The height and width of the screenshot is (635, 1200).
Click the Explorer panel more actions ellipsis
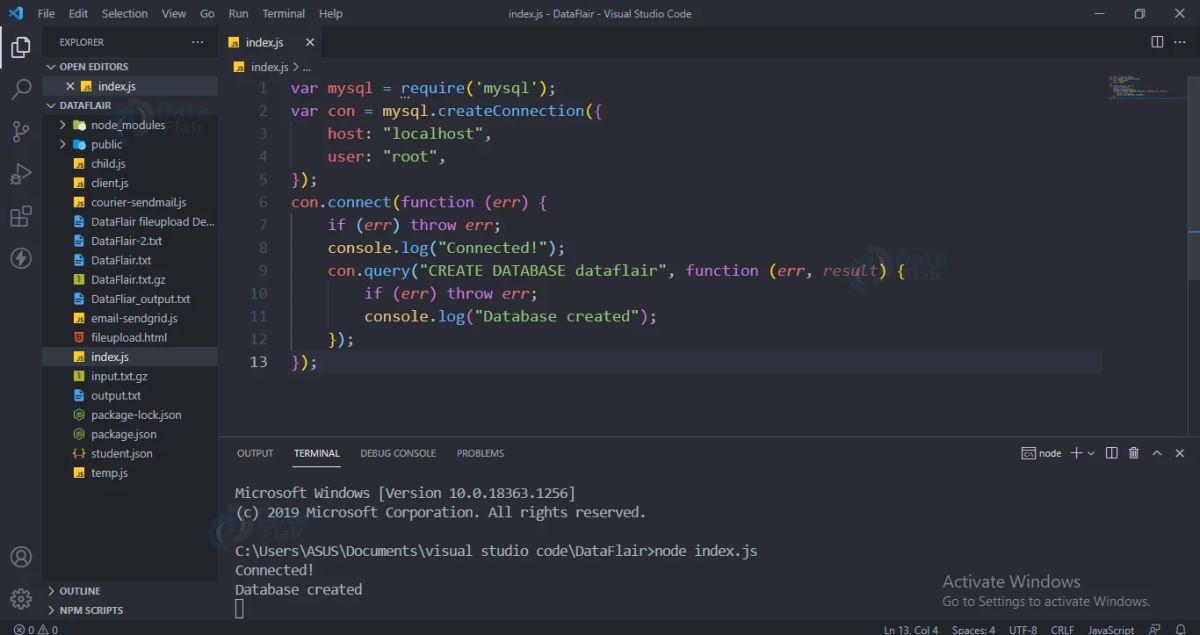coord(198,42)
